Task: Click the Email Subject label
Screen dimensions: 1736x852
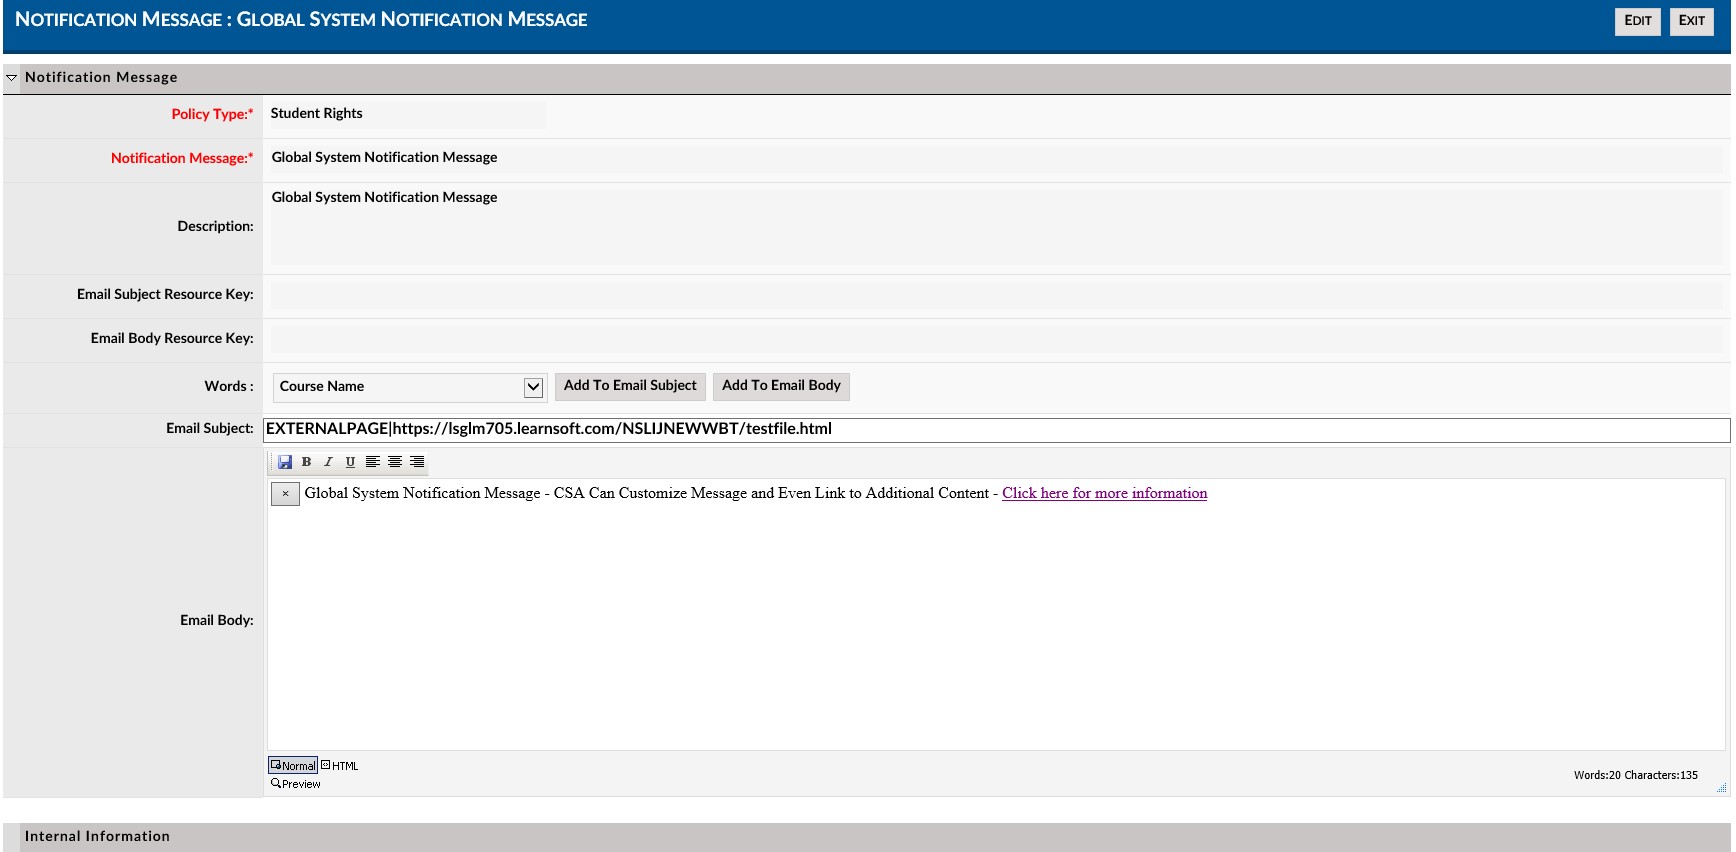Action: (x=210, y=428)
